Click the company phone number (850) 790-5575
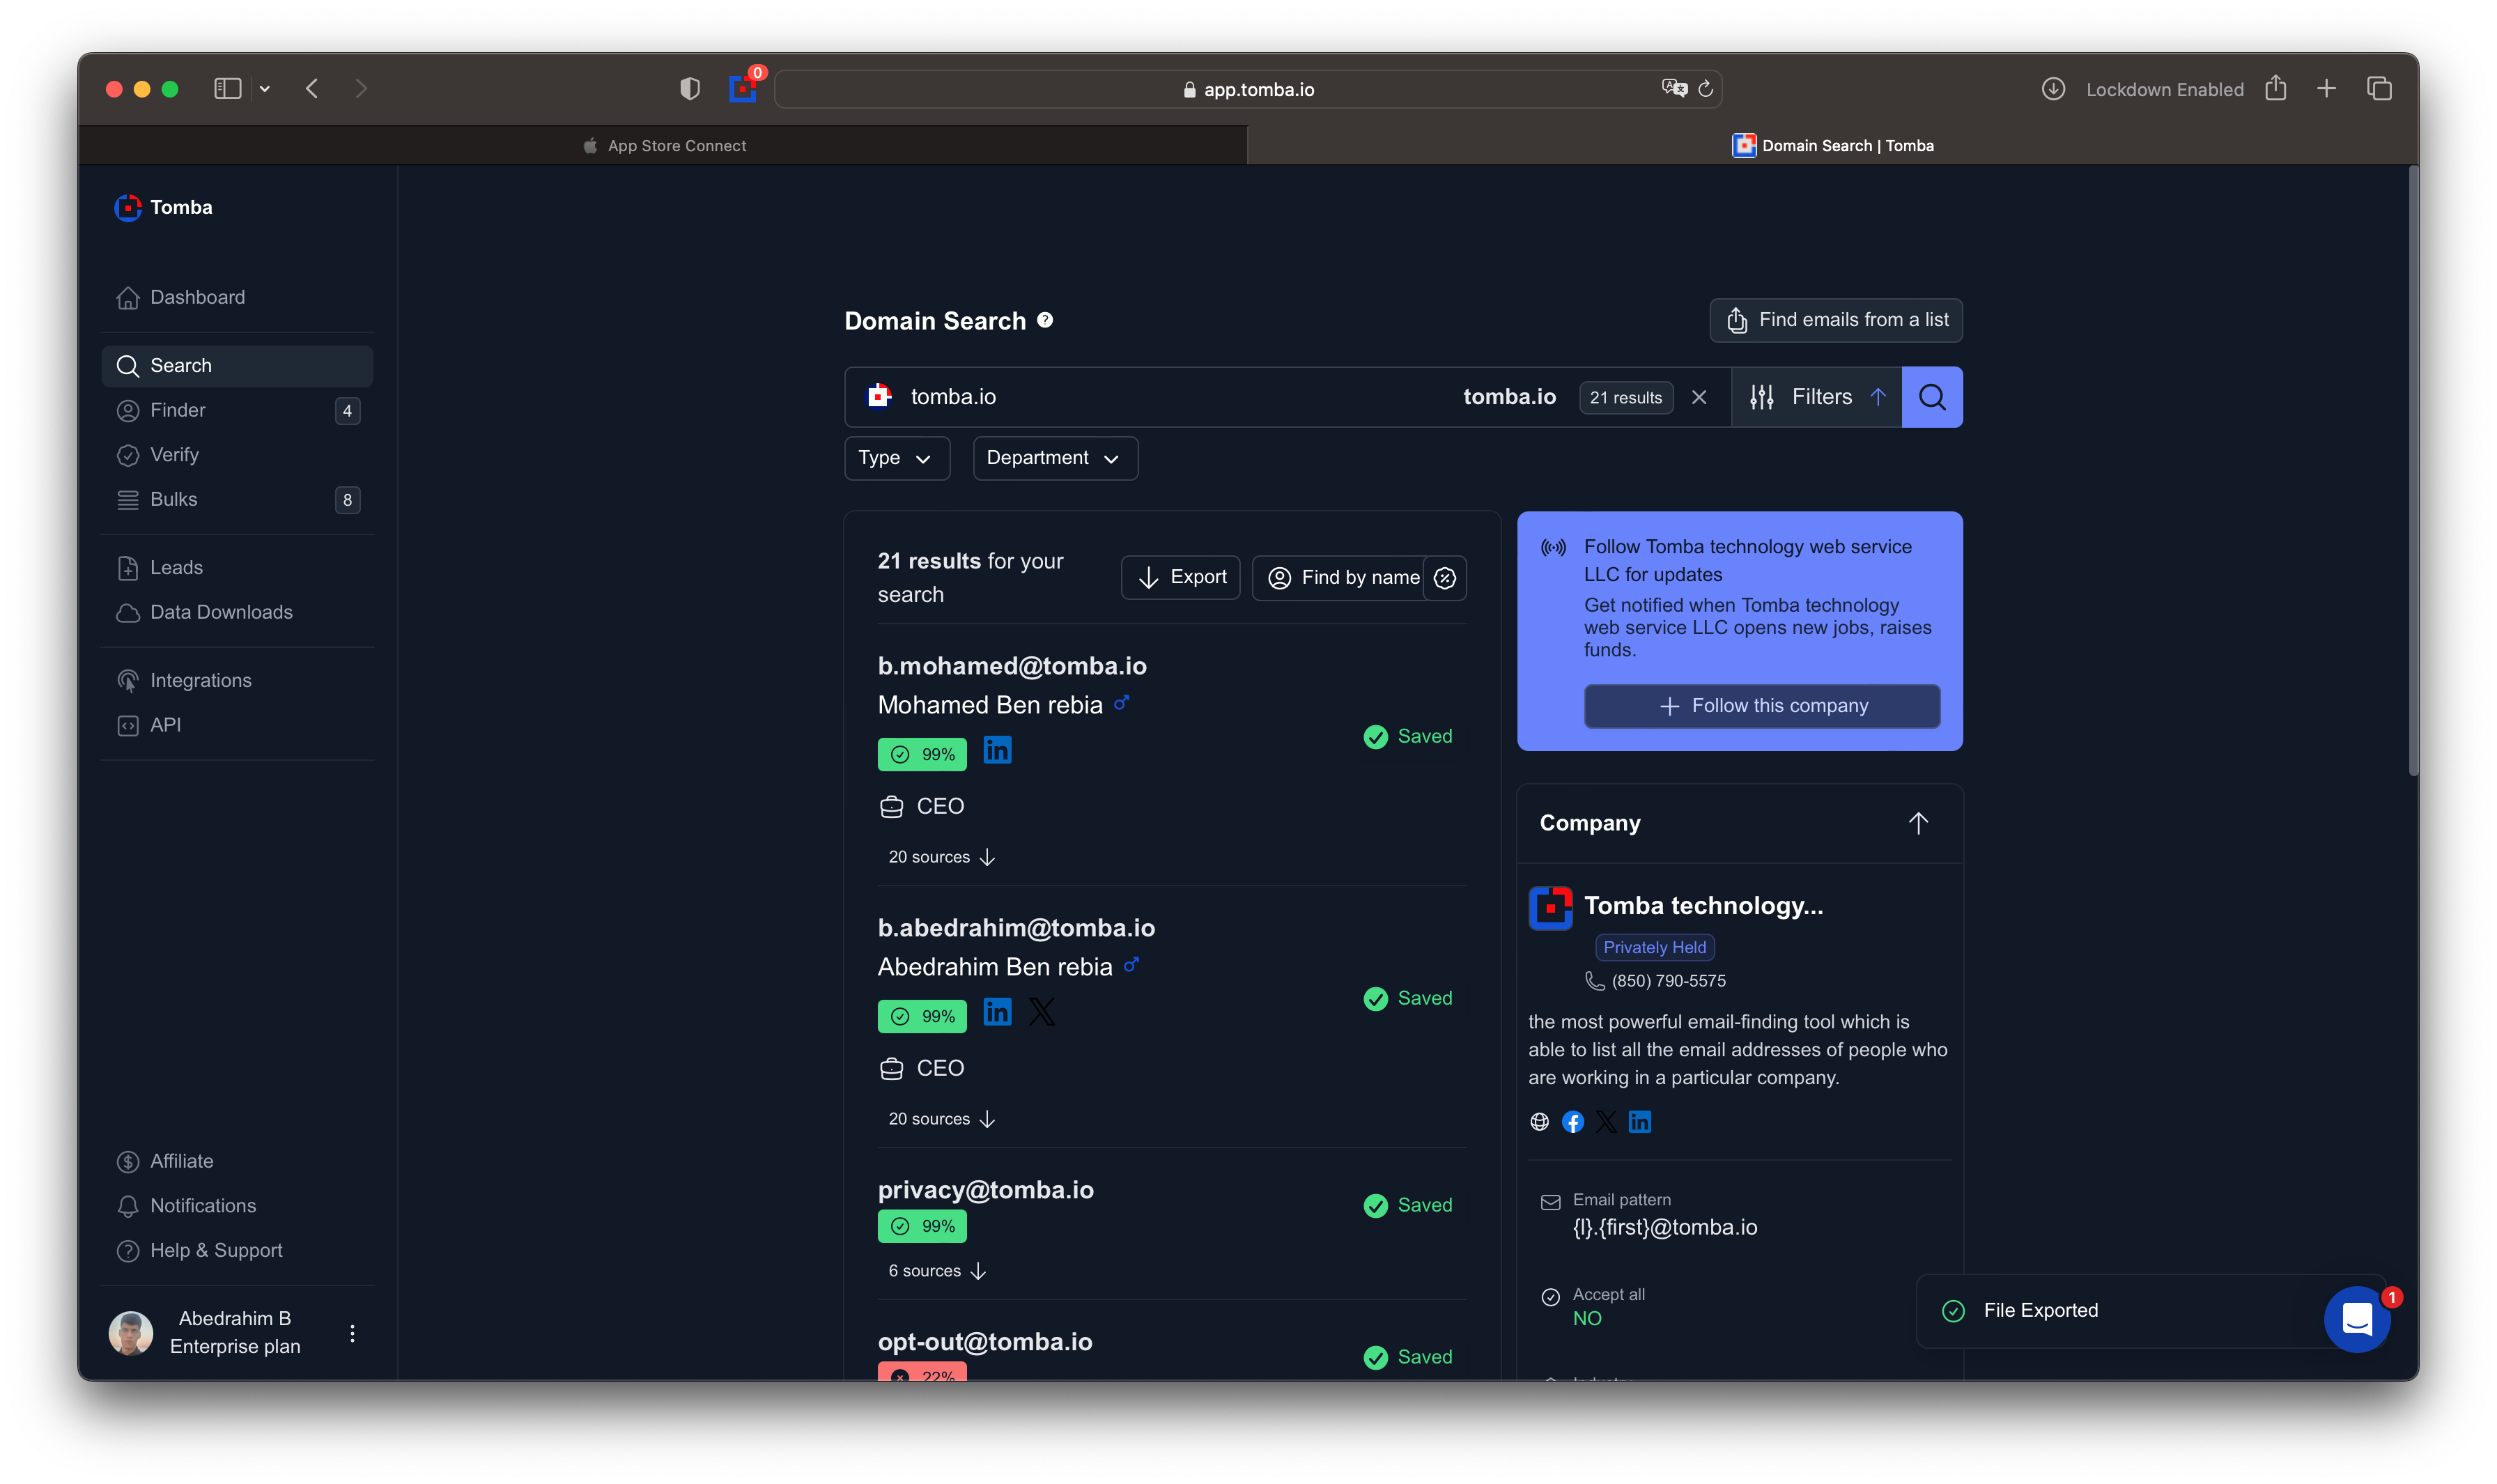 [x=1668, y=981]
